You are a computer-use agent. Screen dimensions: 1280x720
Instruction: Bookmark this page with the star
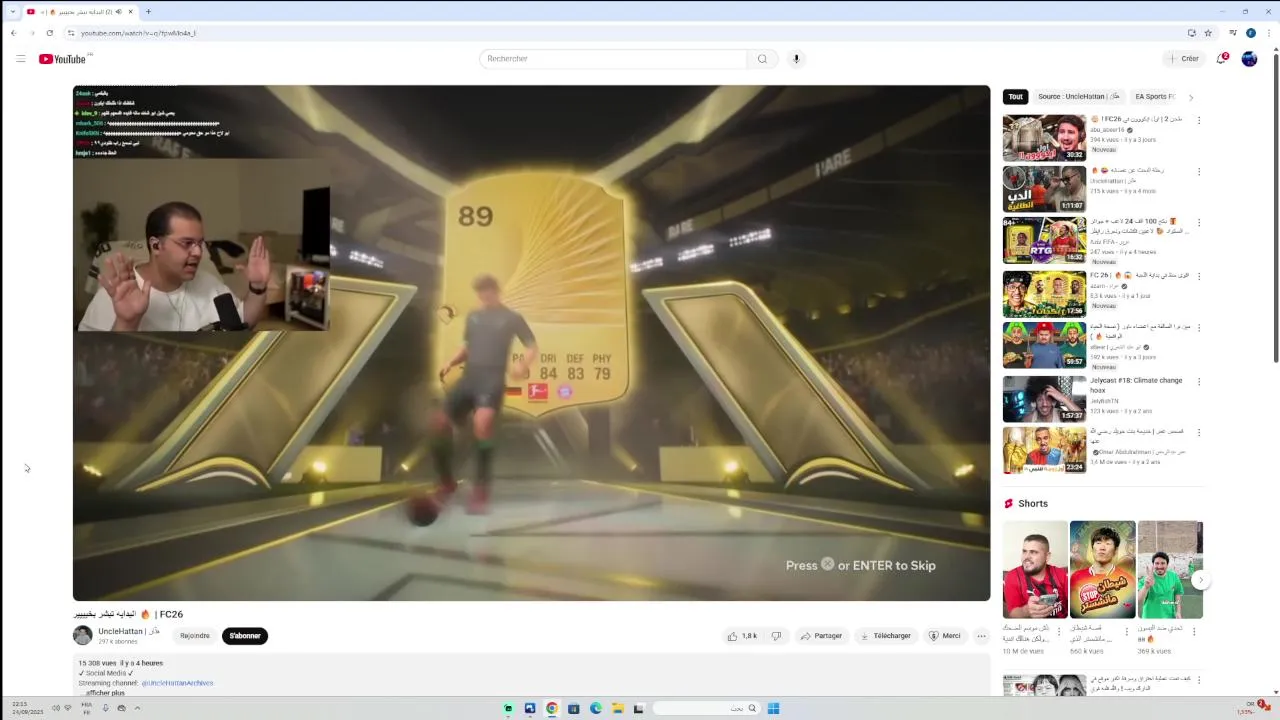[x=1207, y=33]
